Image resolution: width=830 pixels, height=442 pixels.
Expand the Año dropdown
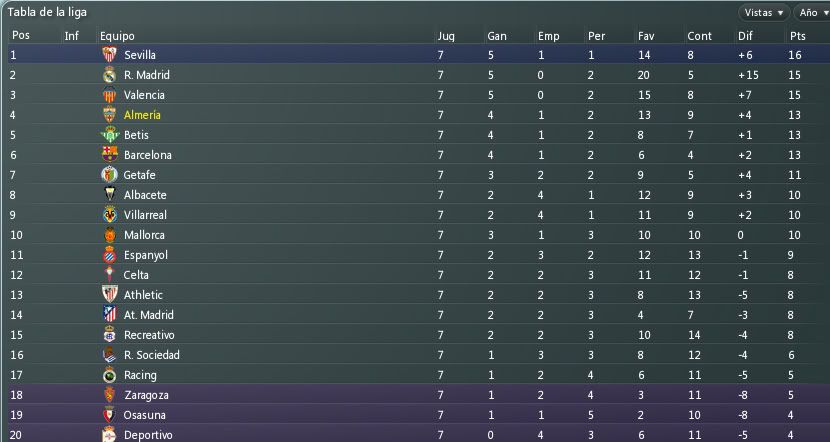pos(813,13)
